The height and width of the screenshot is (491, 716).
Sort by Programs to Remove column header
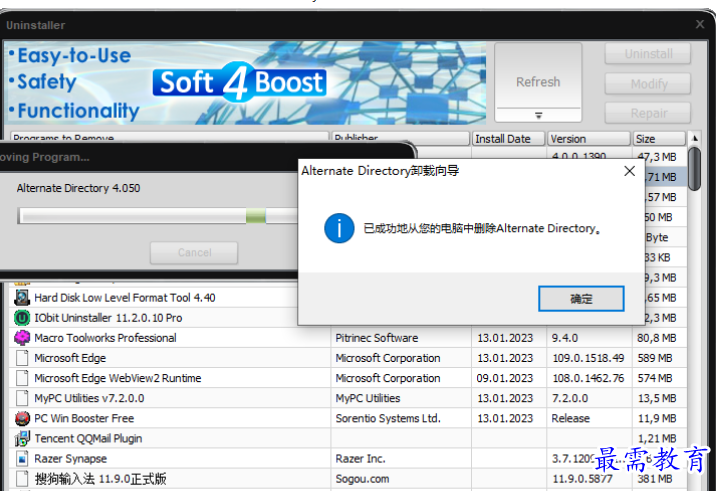(169, 137)
